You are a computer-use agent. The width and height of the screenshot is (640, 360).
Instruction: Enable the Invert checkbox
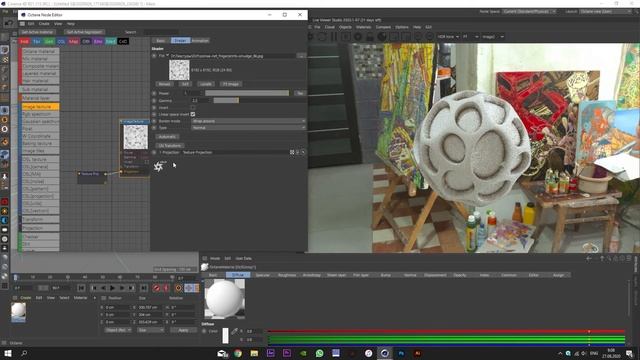(193, 107)
